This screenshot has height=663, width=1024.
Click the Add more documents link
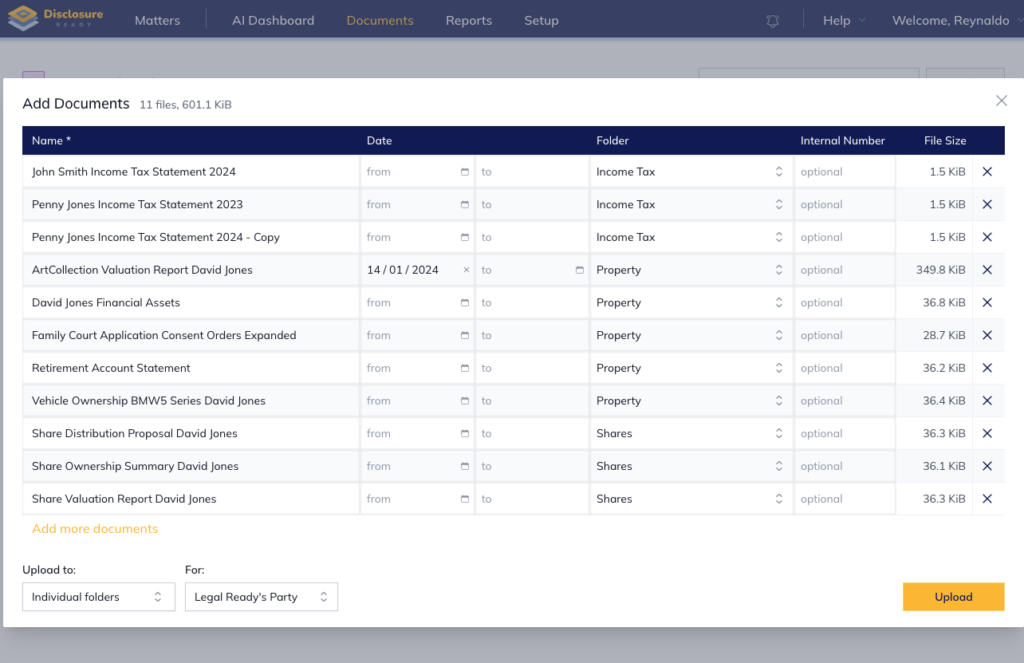(x=95, y=528)
